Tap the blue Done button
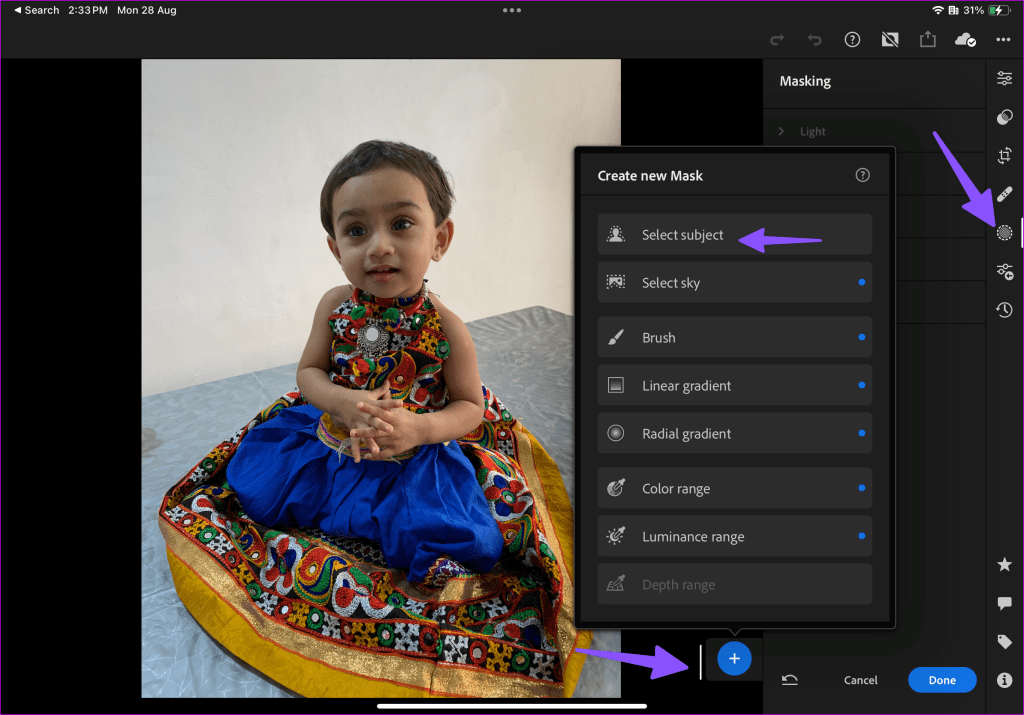This screenshot has width=1024, height=715. click(941, 679)
